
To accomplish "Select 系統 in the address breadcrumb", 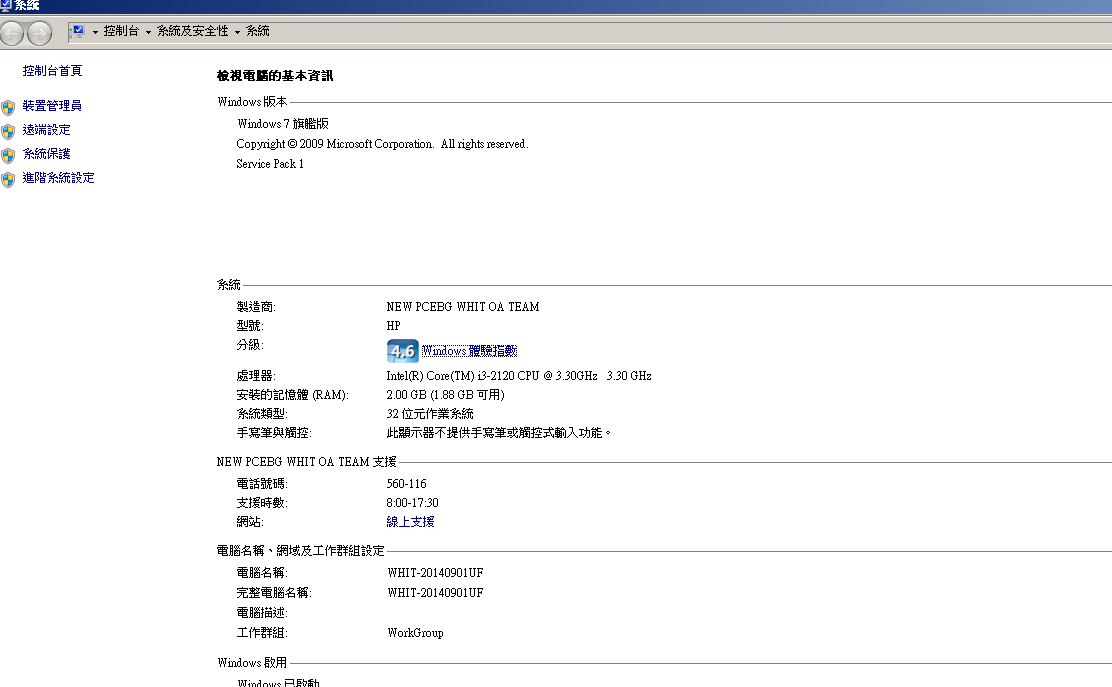I will click(257, 31).
